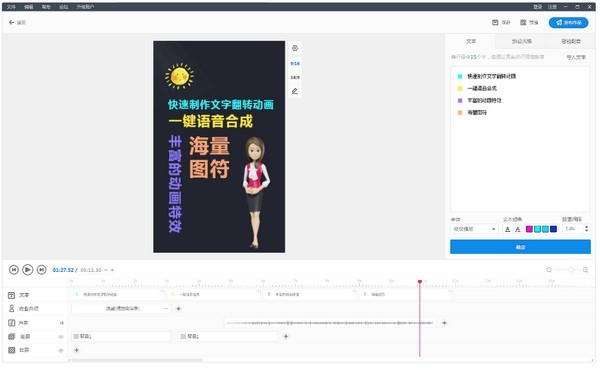Click the wide blue confirm button
600x370 pixels.
pos(520,247)
